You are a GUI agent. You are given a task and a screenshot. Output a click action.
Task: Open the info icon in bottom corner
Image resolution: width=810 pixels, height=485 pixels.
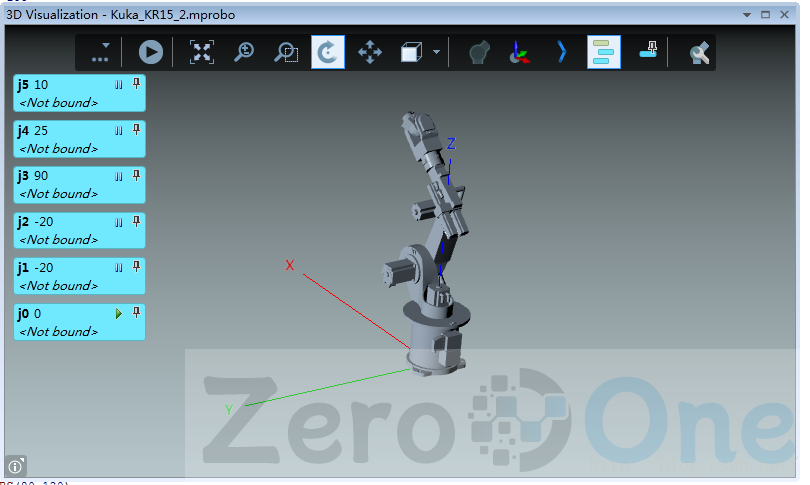click(15, 466)
